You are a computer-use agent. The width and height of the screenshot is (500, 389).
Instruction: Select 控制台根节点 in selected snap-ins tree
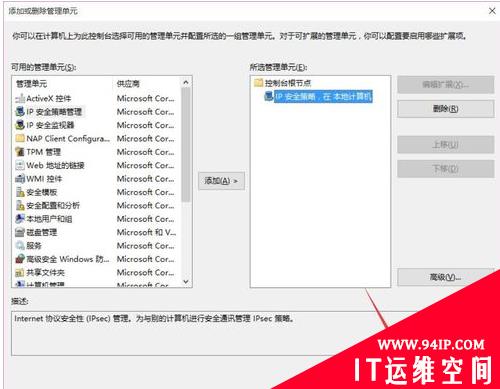288,83
